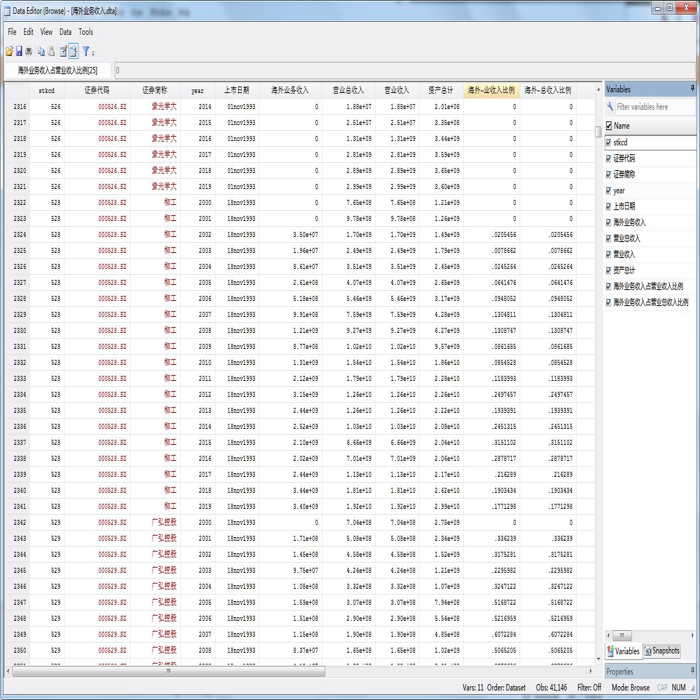
Task: Click the horizontal scrollbar thumb of grid
Action: [168, 671]
